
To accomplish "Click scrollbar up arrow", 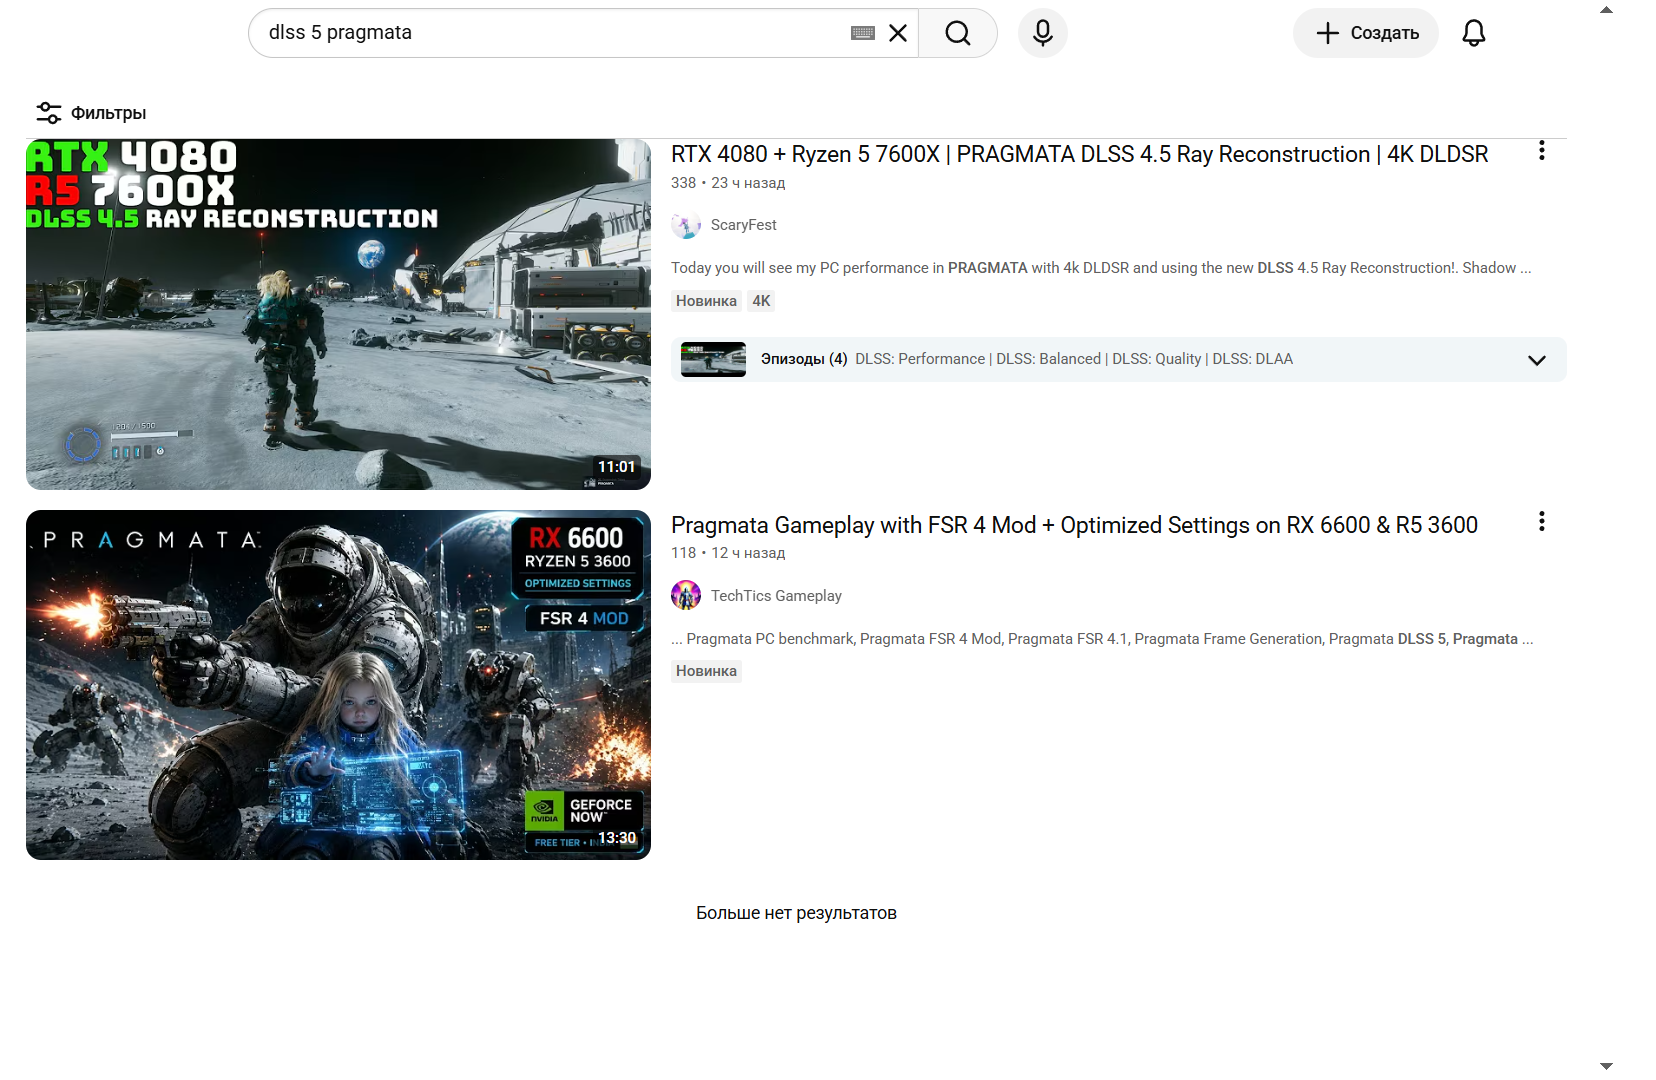I will pos(1606,10).
